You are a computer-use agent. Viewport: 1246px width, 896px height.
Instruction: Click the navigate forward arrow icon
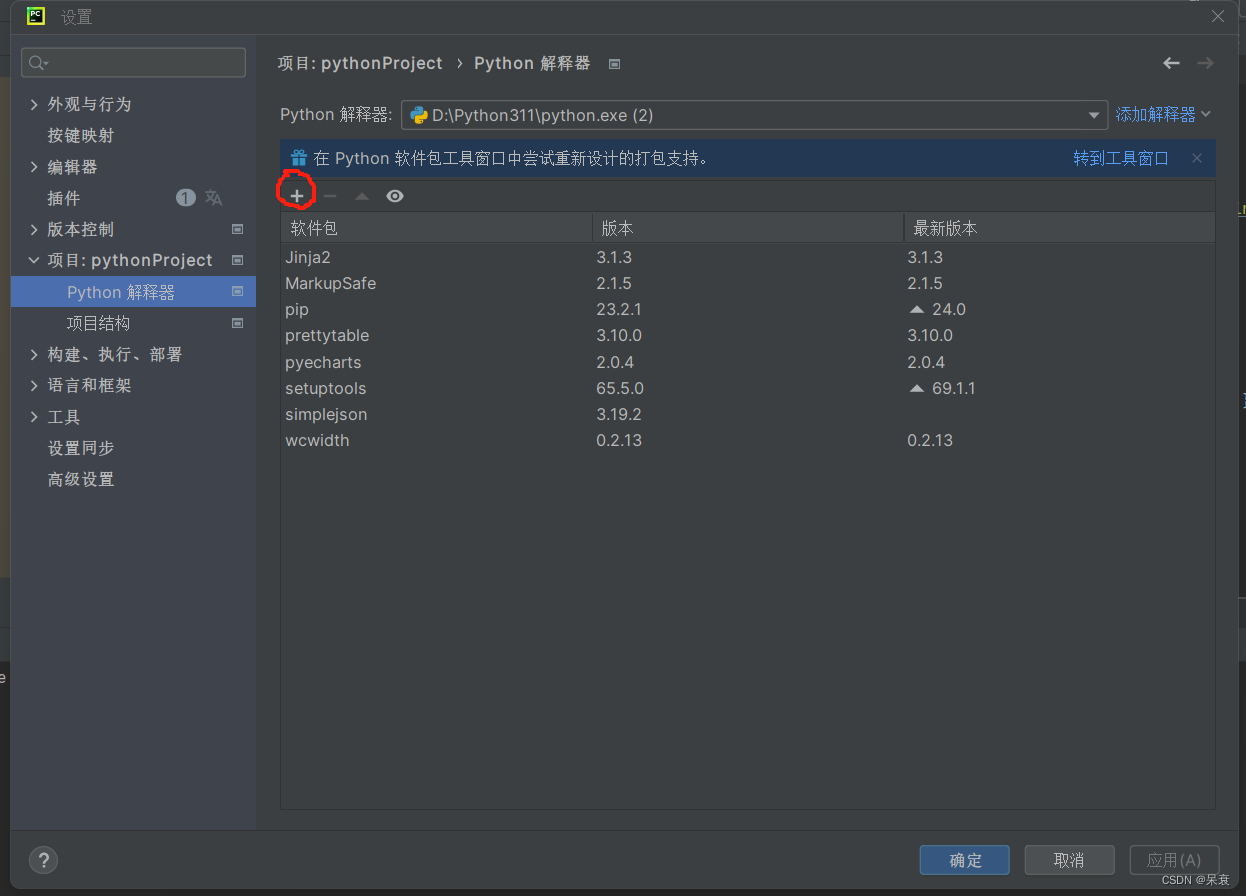1205,63
